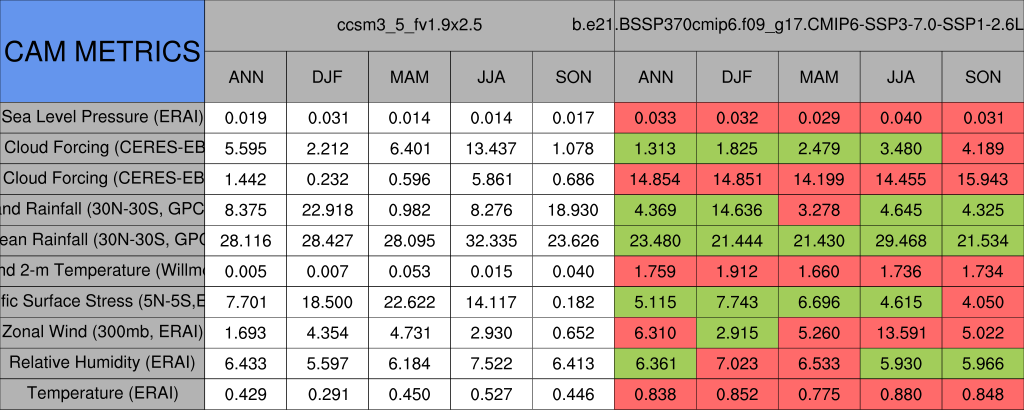Click the Land 2-m Temperature row label

coord(102,270)
